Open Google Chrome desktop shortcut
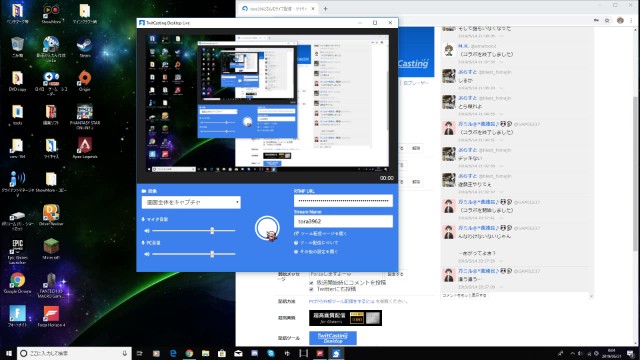The width and height of the screenshot is (640, 360). pyautogui.click(x=17, y=283)
